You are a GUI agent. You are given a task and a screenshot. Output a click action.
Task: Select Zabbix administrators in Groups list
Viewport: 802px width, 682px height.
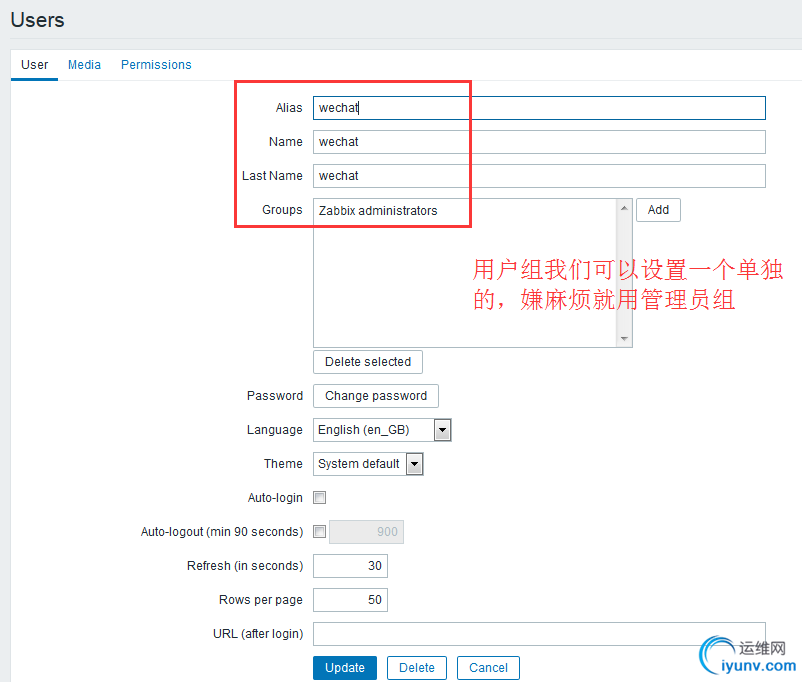pyautogui.click(x=378, y=211)
